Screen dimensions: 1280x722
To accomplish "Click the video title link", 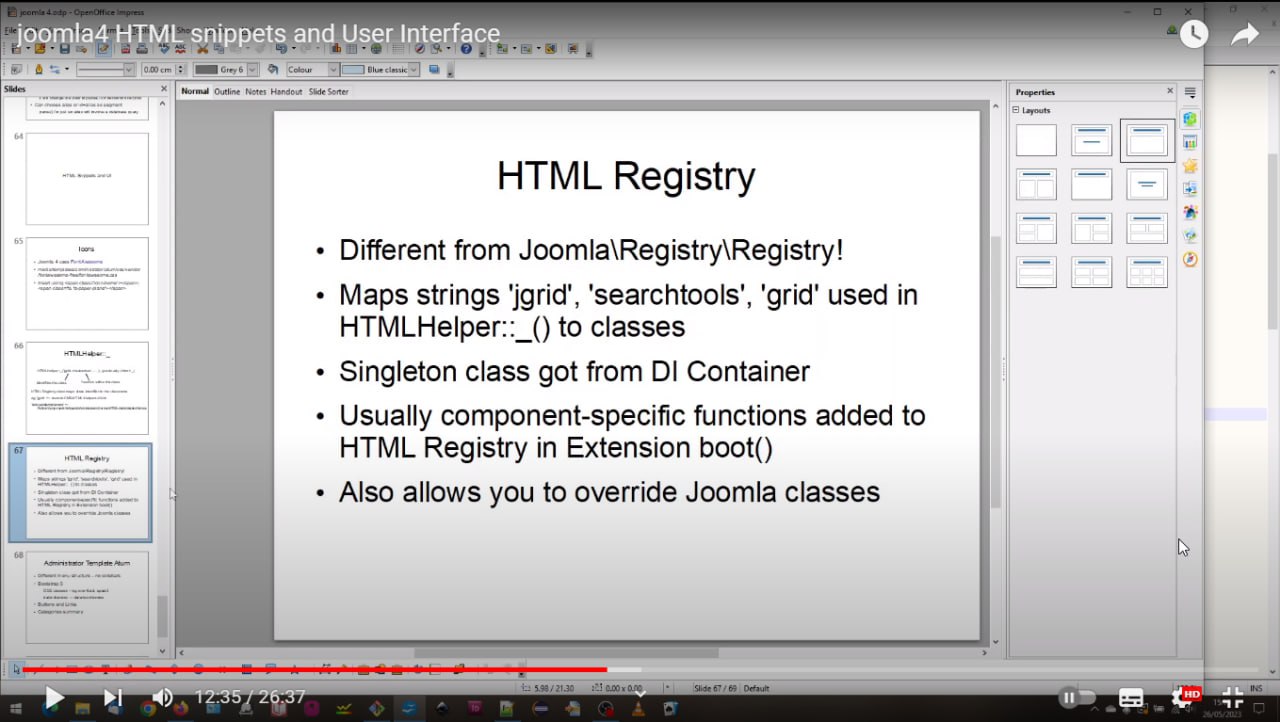I will pos(258,34).
